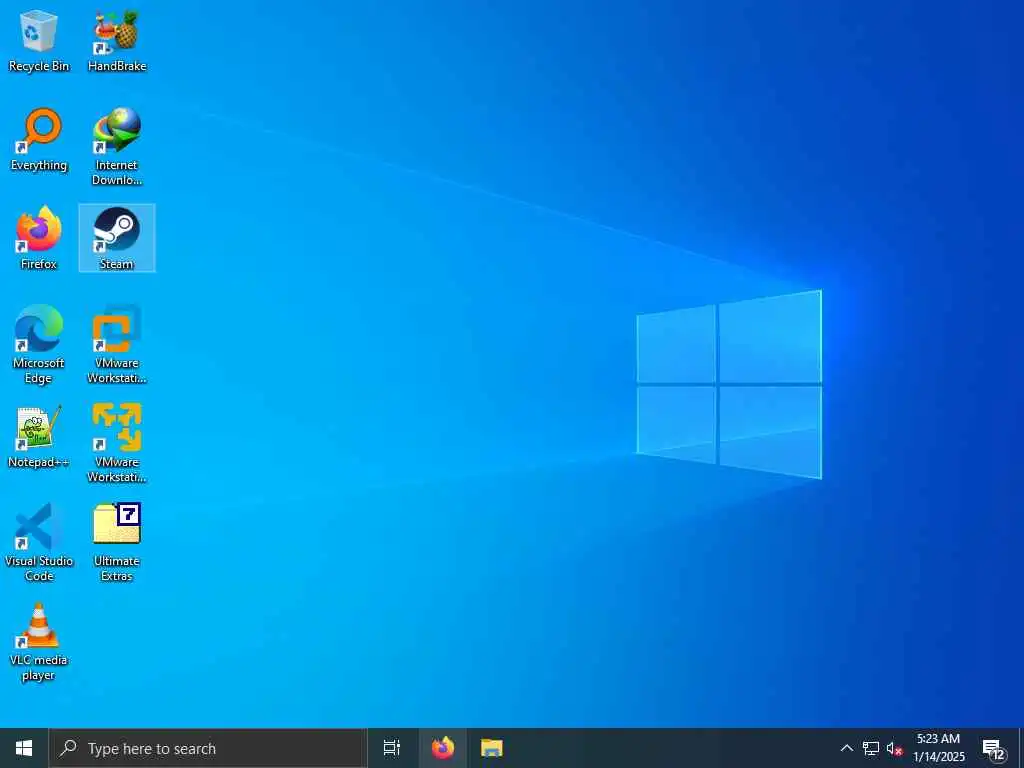Open File Explorer from the taskbar

tap(492, 748)
